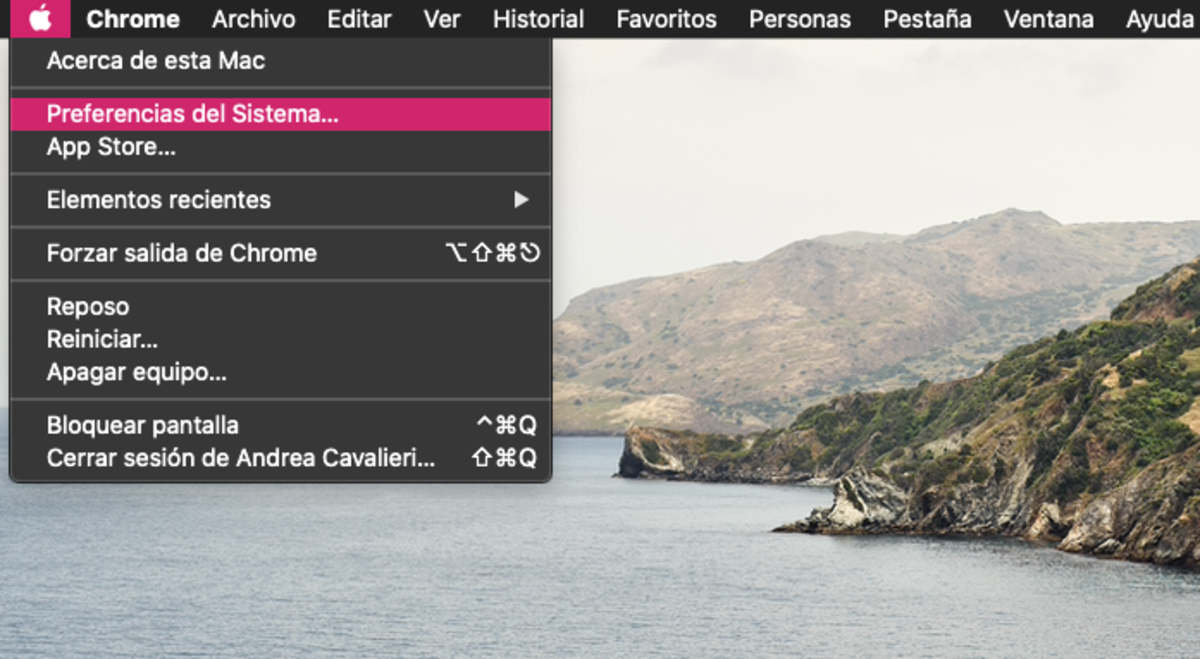The image size is (1200, 659).
Task: Choose the Reiniciar option
Action: pyautogui.click(x=102, y=340)
